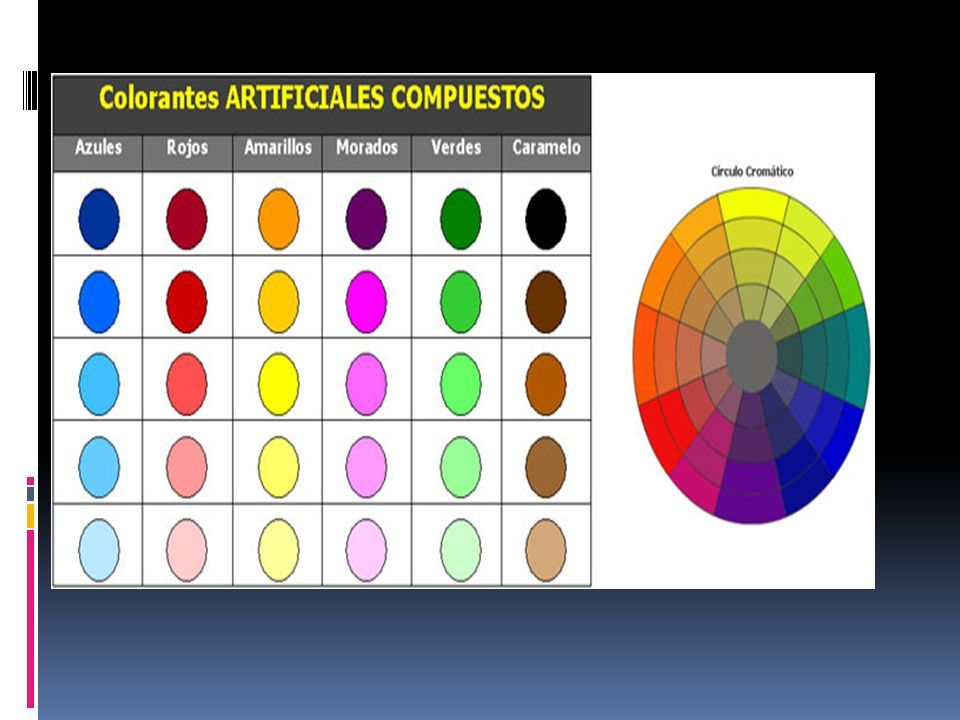Click the gray center of the color wheel

click(x=751, y=356)
